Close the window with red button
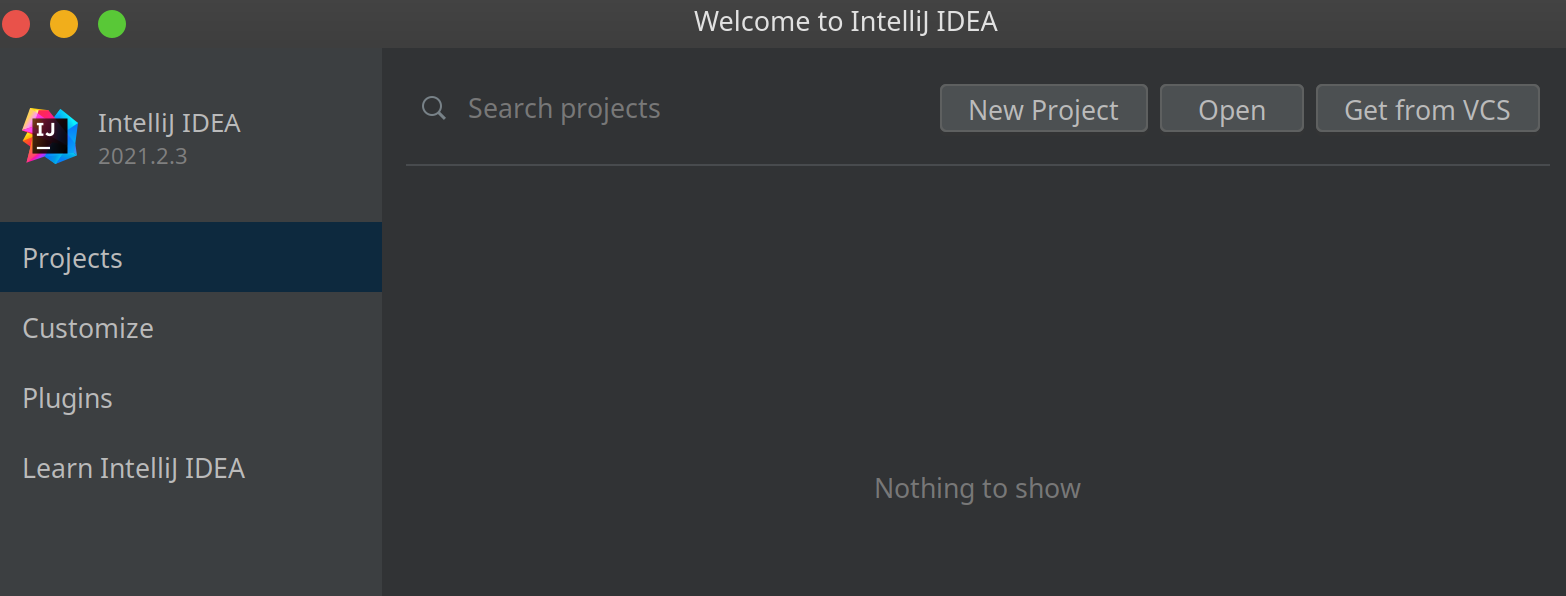Screen dimensions: 1566x596 pyautogui.click(x=16, y=23)
